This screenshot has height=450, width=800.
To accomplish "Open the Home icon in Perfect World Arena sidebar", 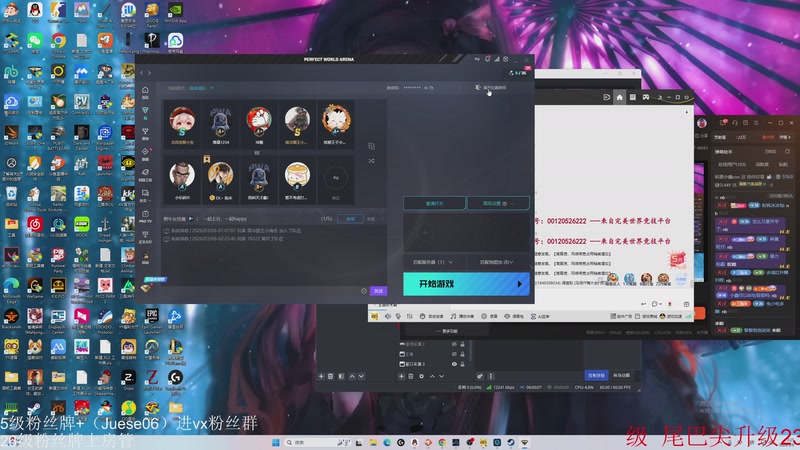I will point(145,92).
